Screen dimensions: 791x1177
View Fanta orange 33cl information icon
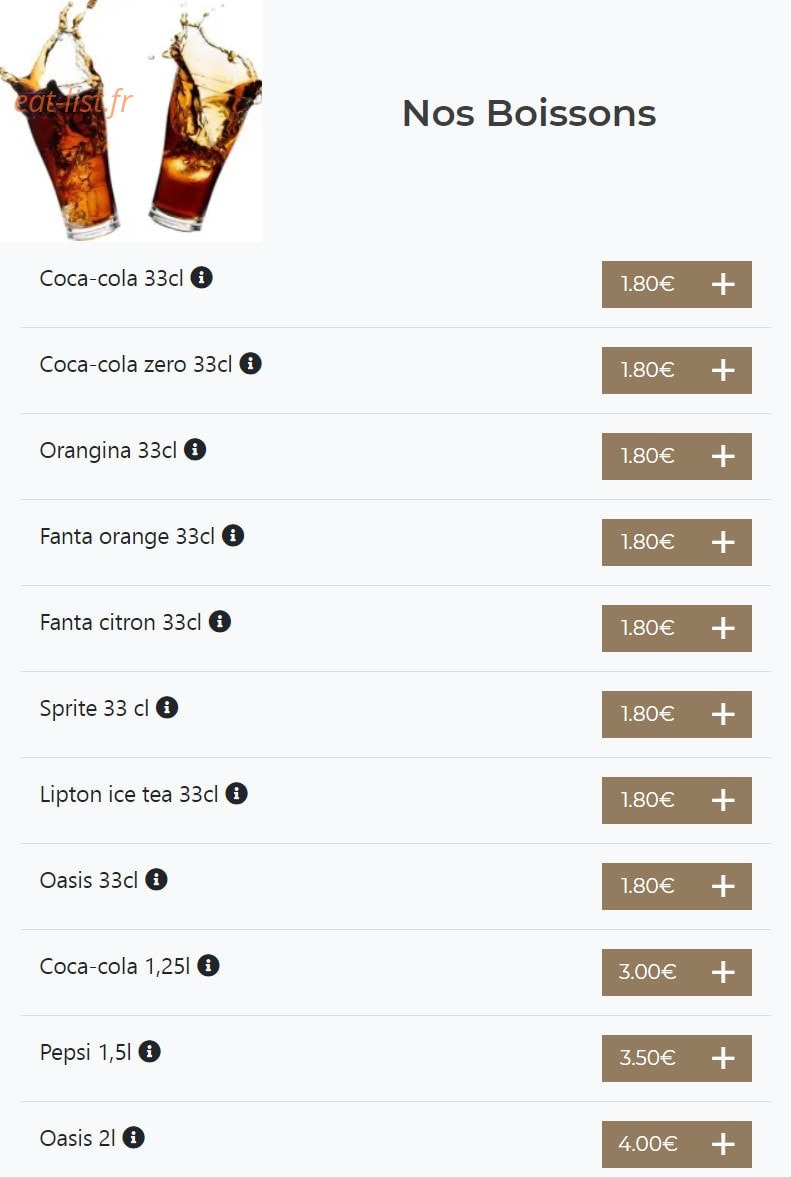pos(233,536)
